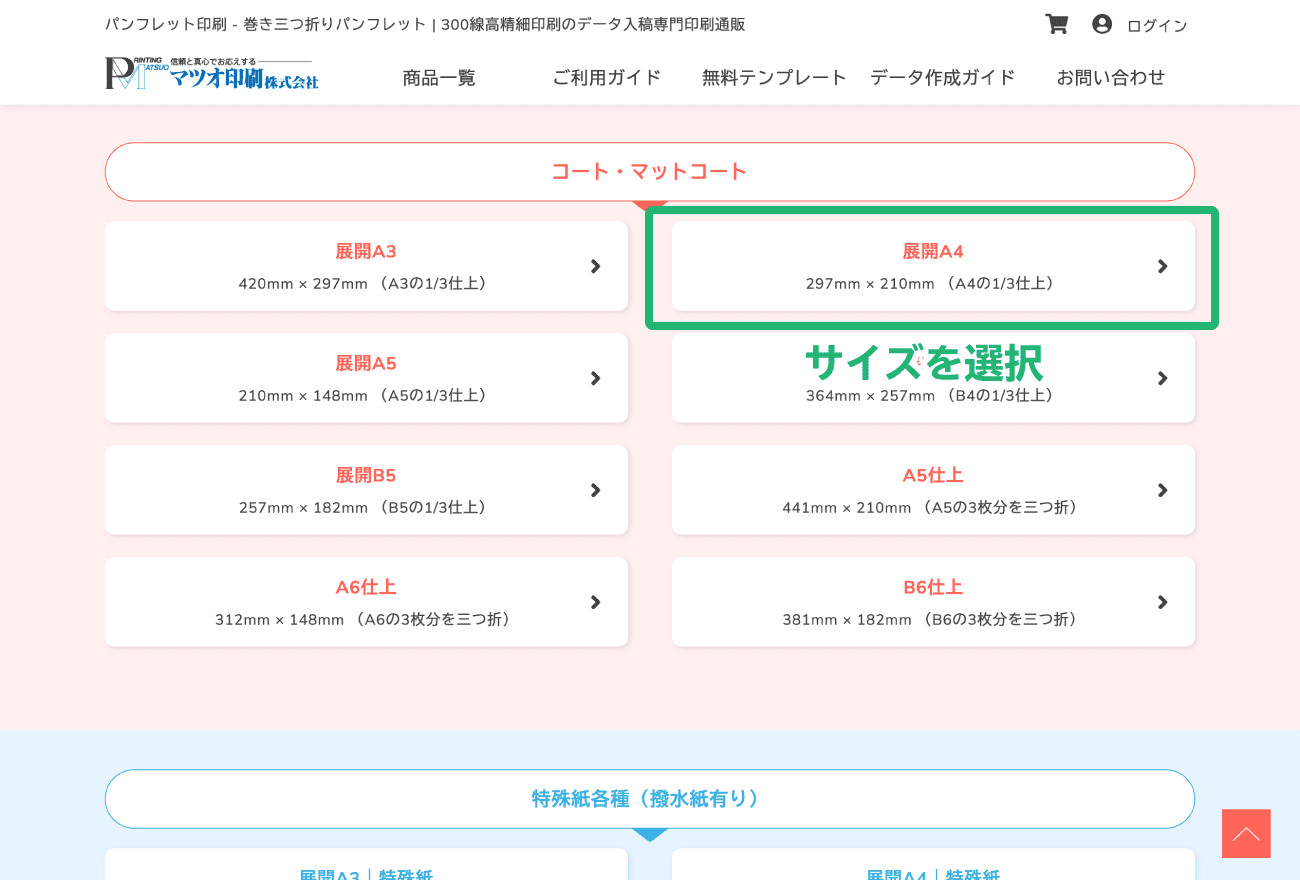Open the お問い合わせ page
The height and width of the screenshot is (880, 1300).
1110,77
